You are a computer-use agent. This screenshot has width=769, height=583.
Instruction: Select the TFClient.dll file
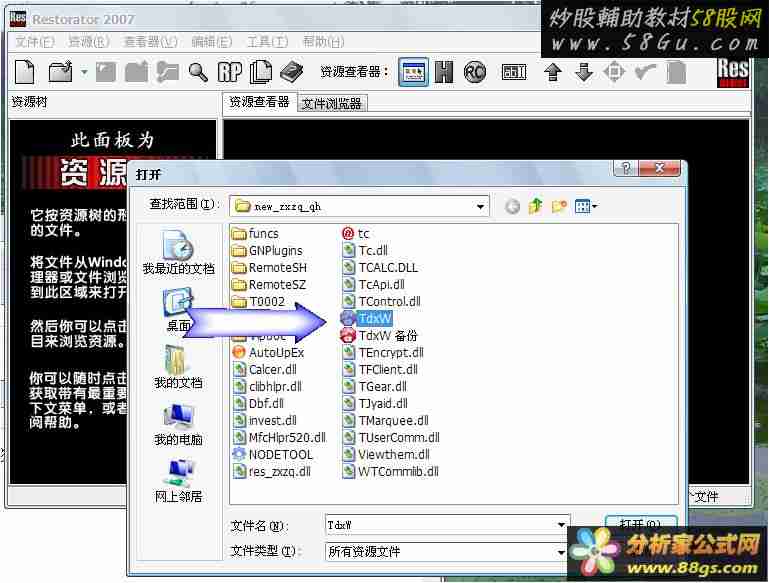(x=380, y=370)
